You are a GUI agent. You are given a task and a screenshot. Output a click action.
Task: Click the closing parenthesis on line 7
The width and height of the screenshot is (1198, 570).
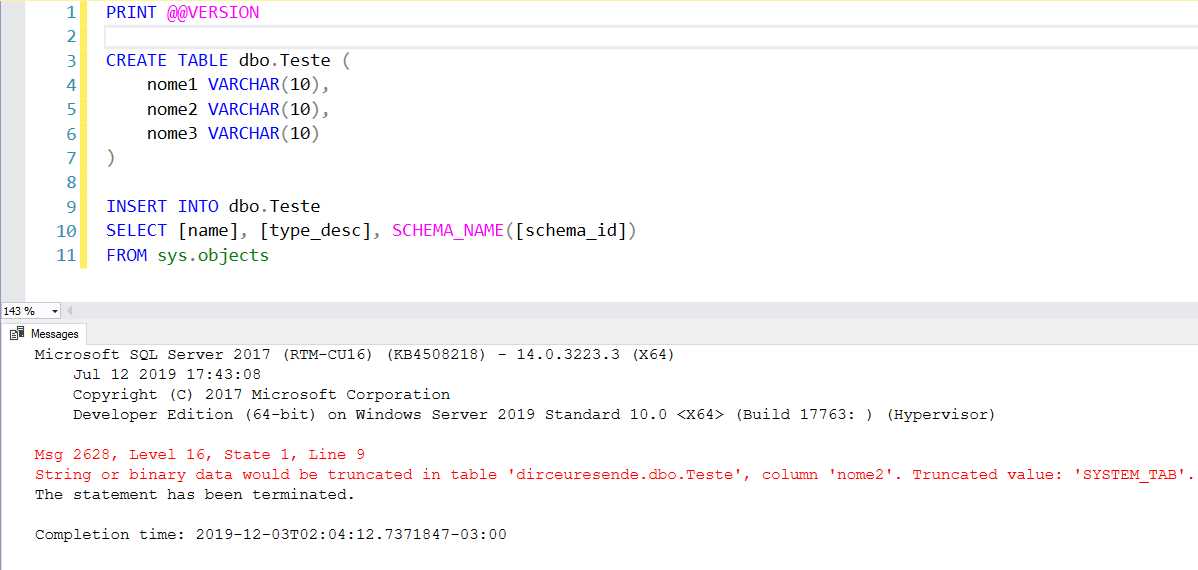[x=111, y=158]
